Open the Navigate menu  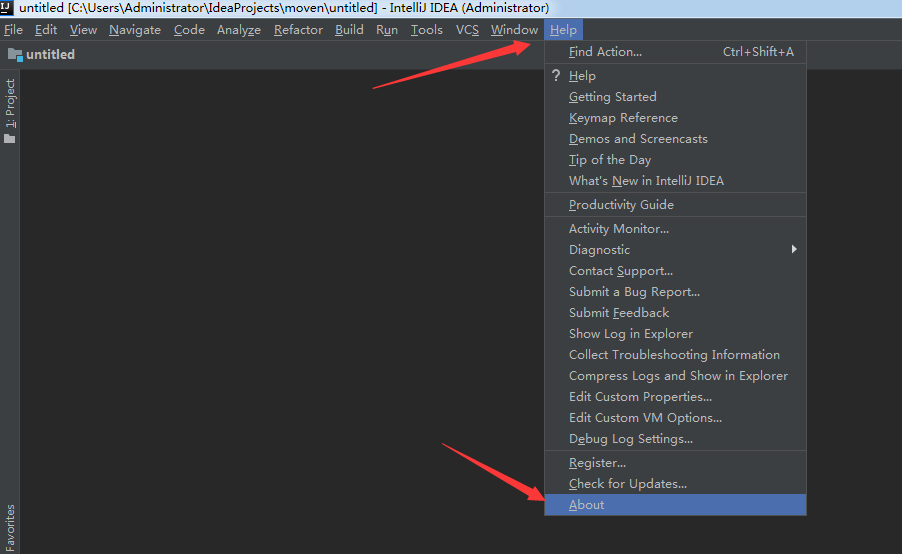coord(135,30)
